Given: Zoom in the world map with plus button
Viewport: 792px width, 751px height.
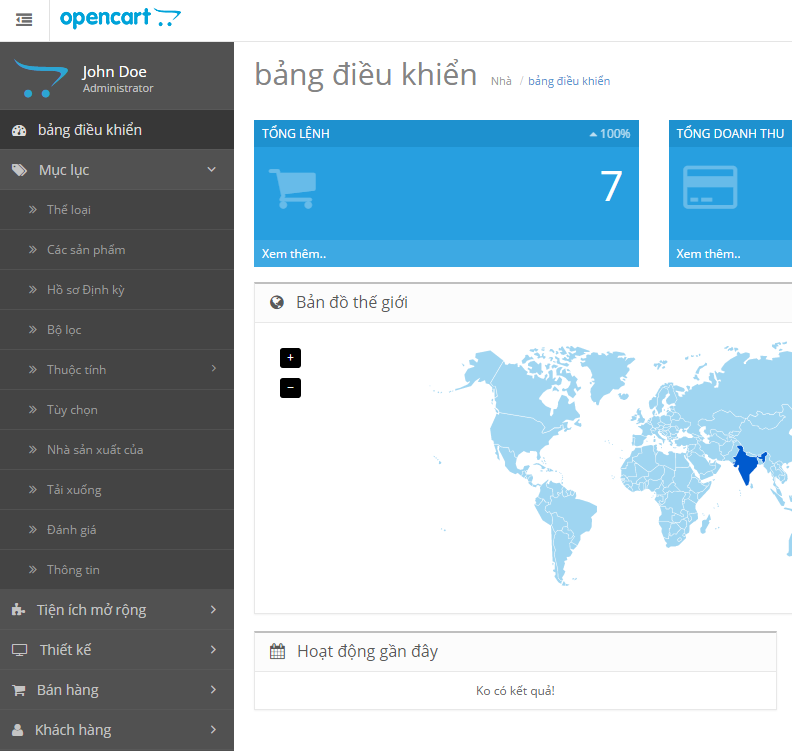Looking at the screenshot, I should 290,358.
